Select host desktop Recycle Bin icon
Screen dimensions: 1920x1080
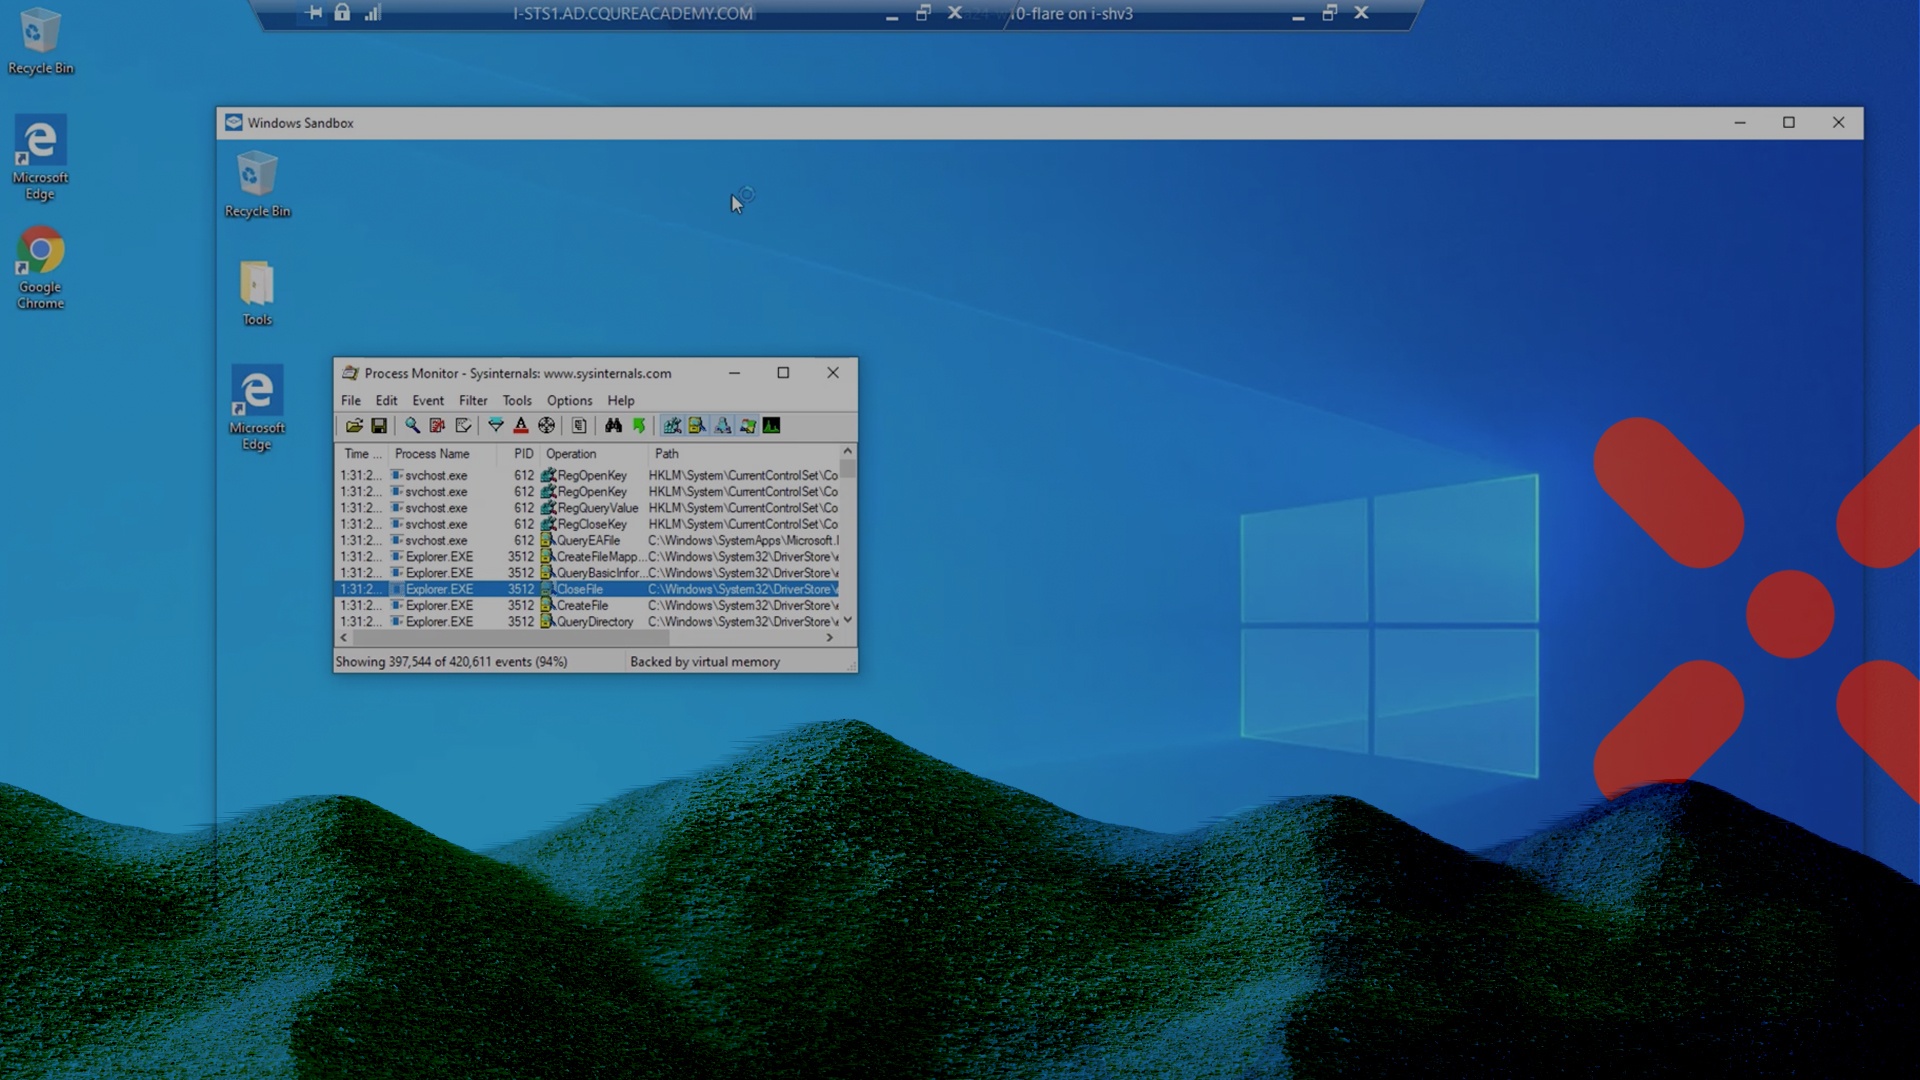pos(40,41)
